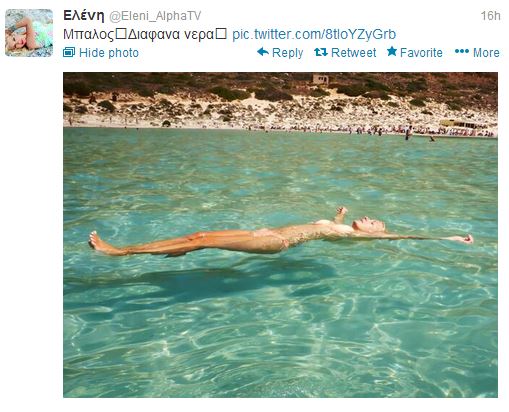Expand the More options text

pyautogui.click(x=486, y=53)
